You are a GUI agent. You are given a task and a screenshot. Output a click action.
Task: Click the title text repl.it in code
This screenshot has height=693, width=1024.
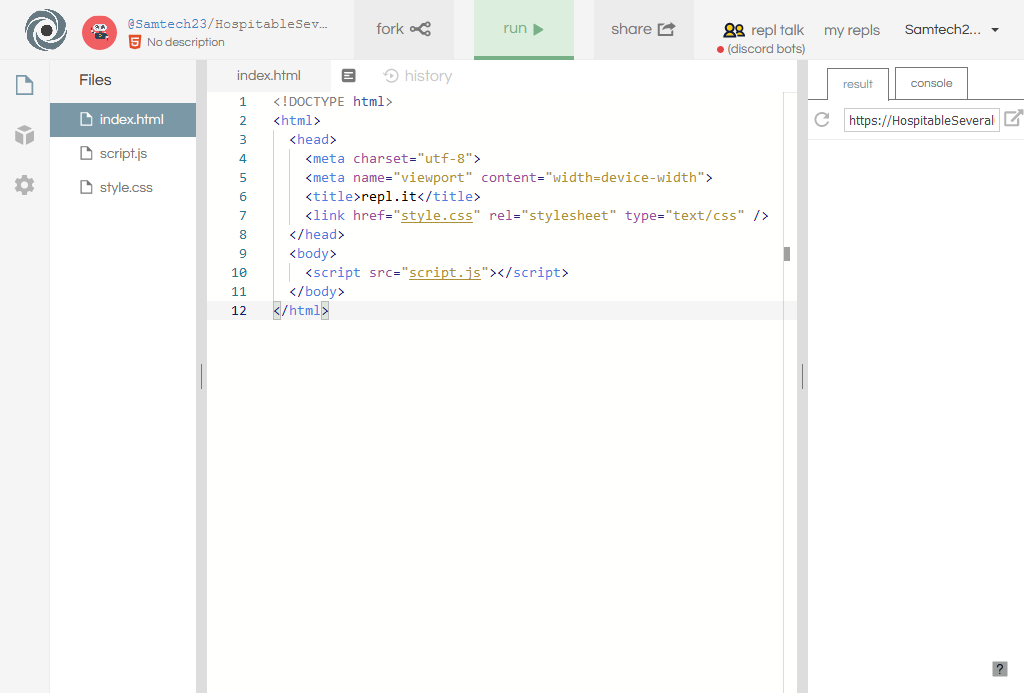[x=389, y=197]
